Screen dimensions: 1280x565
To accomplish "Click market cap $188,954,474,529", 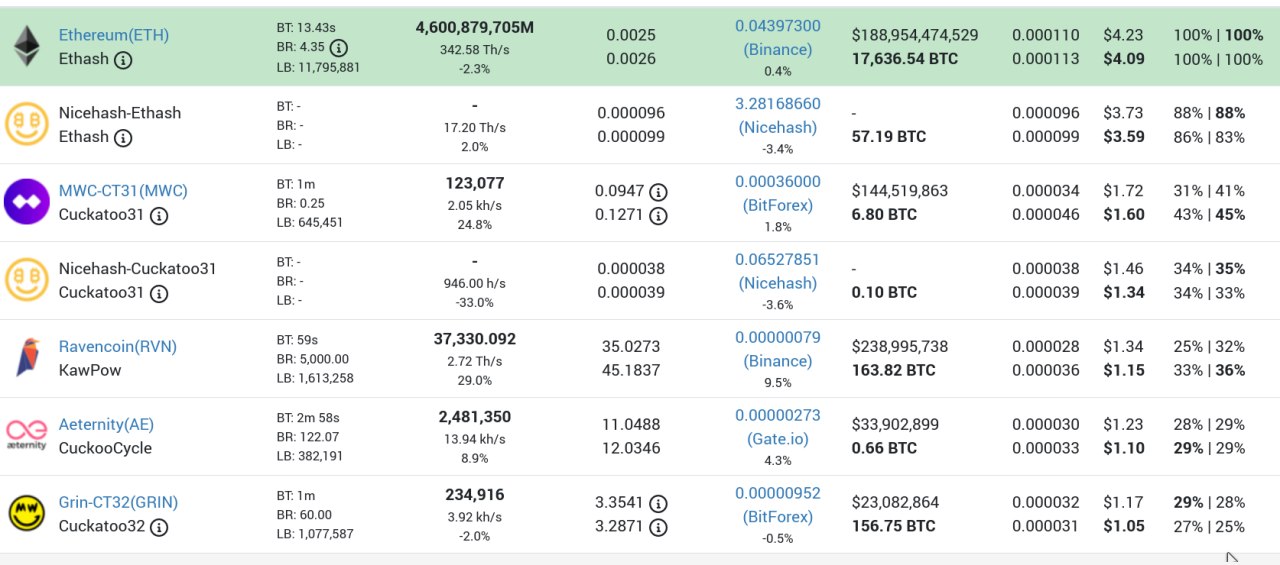I will pyautogui.click(x=915, y=35).
